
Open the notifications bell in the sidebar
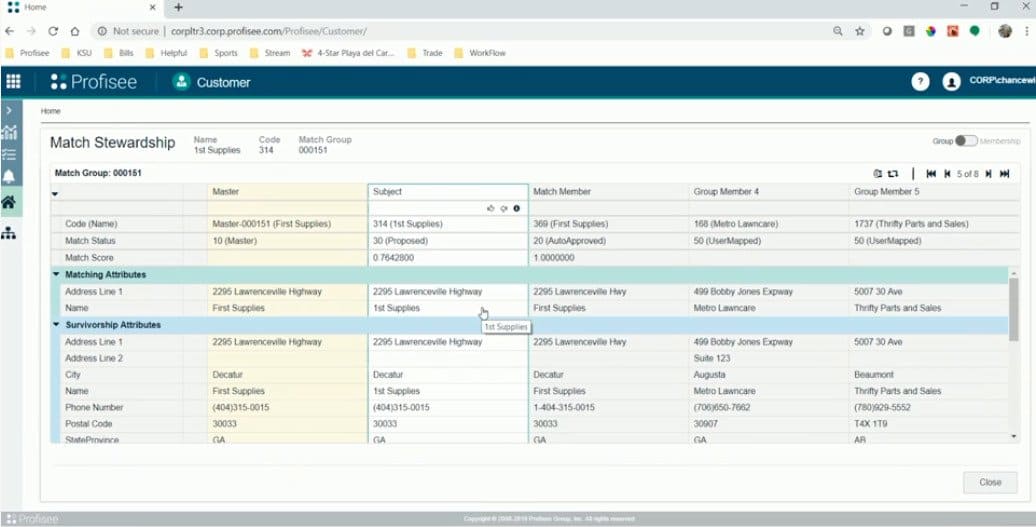coord(9,177)
